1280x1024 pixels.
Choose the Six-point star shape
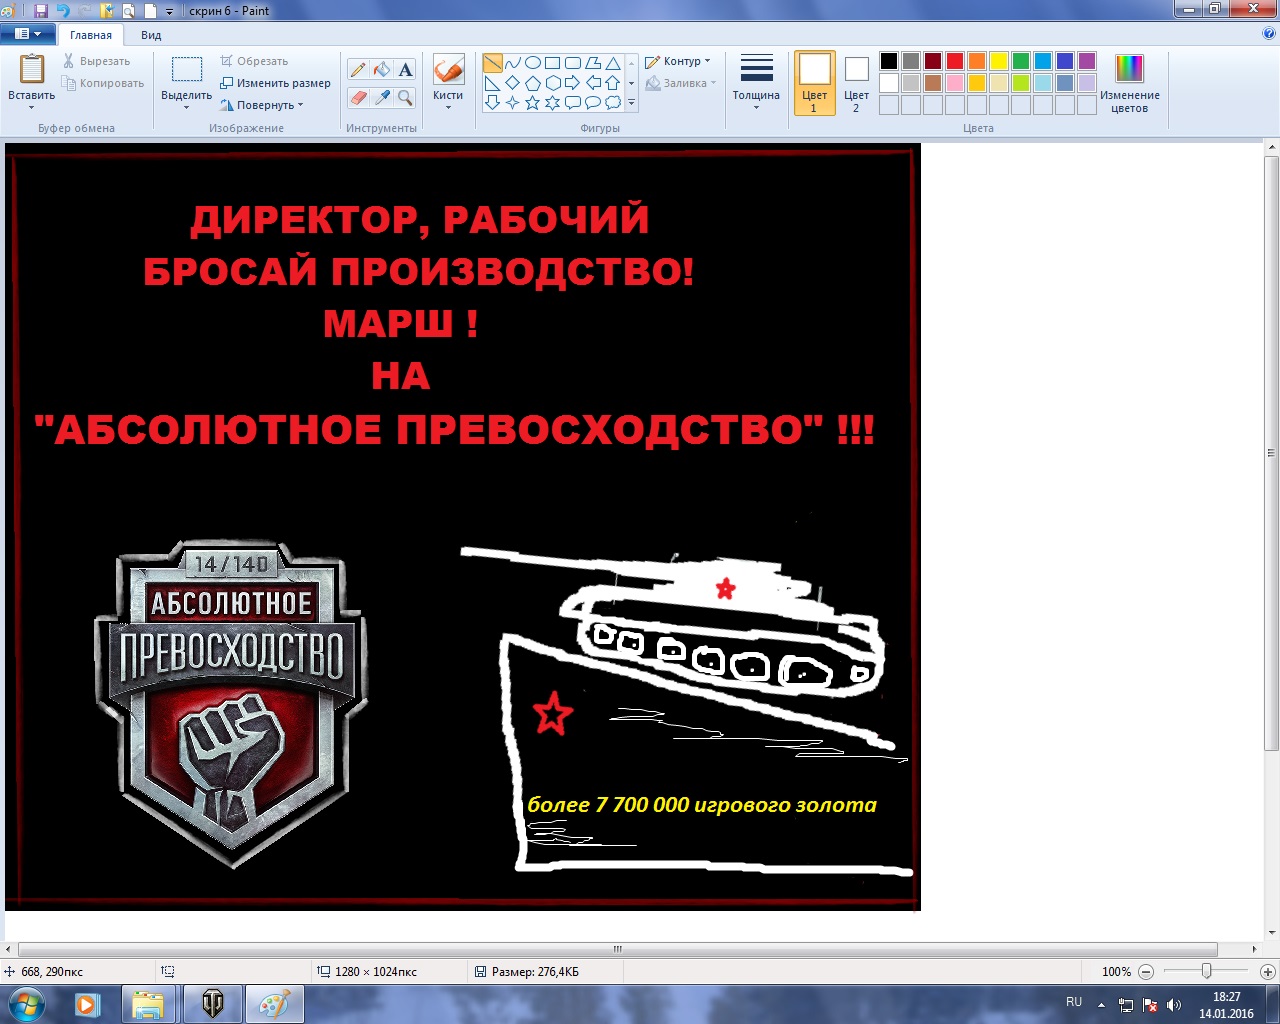552,102
